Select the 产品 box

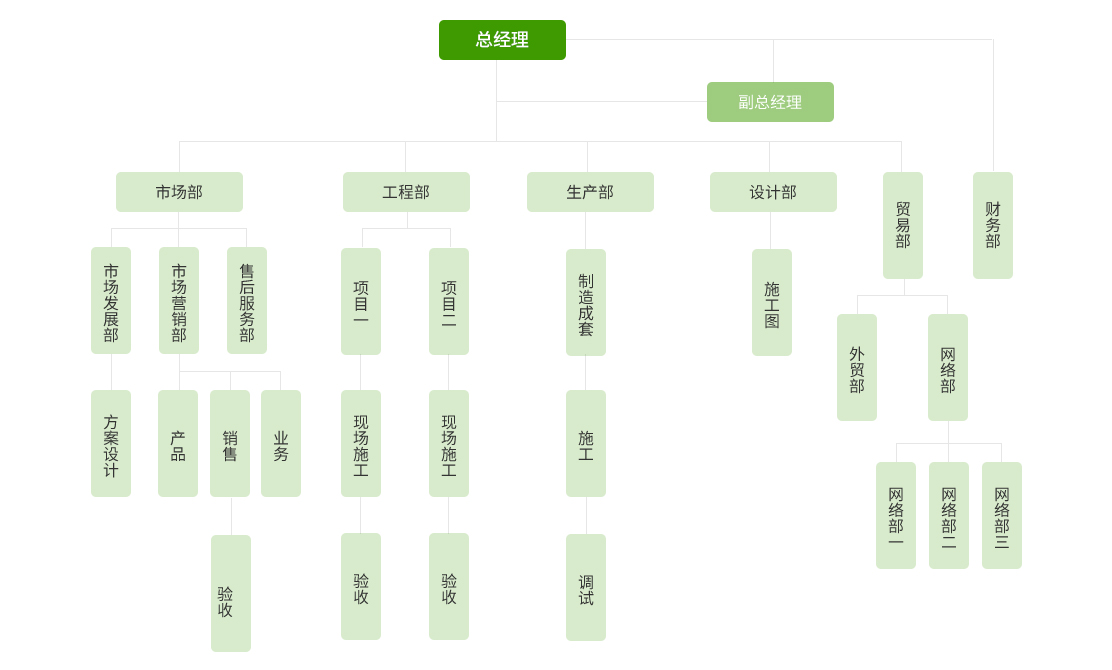pos(178,444)
